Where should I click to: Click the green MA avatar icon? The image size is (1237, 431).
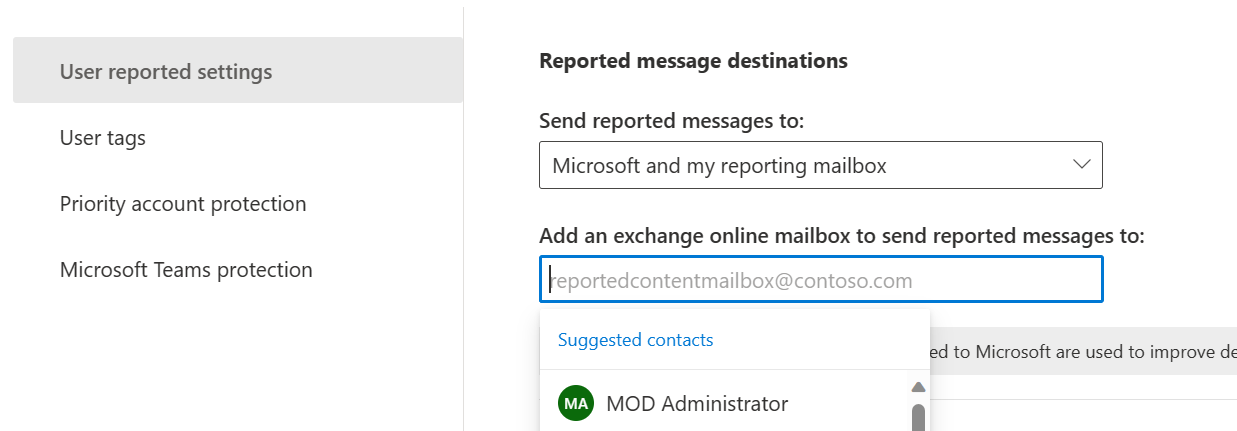(x=575, y=404)
